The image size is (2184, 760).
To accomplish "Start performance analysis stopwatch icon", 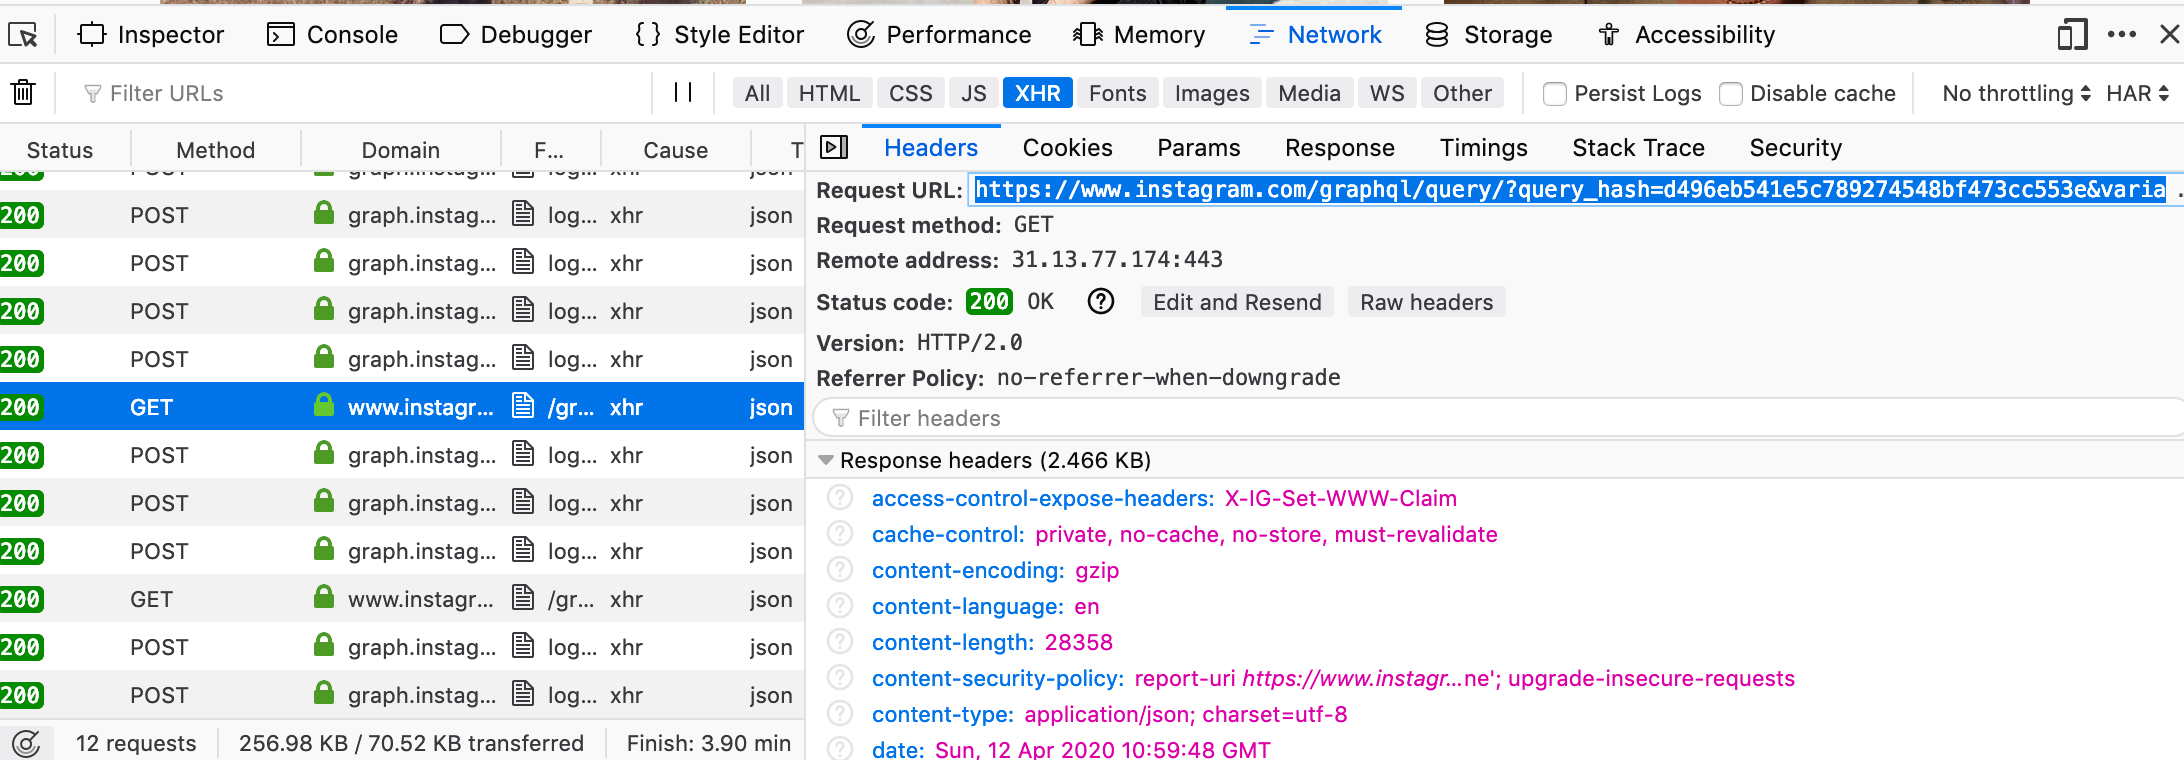I will (x=26, y=743).
